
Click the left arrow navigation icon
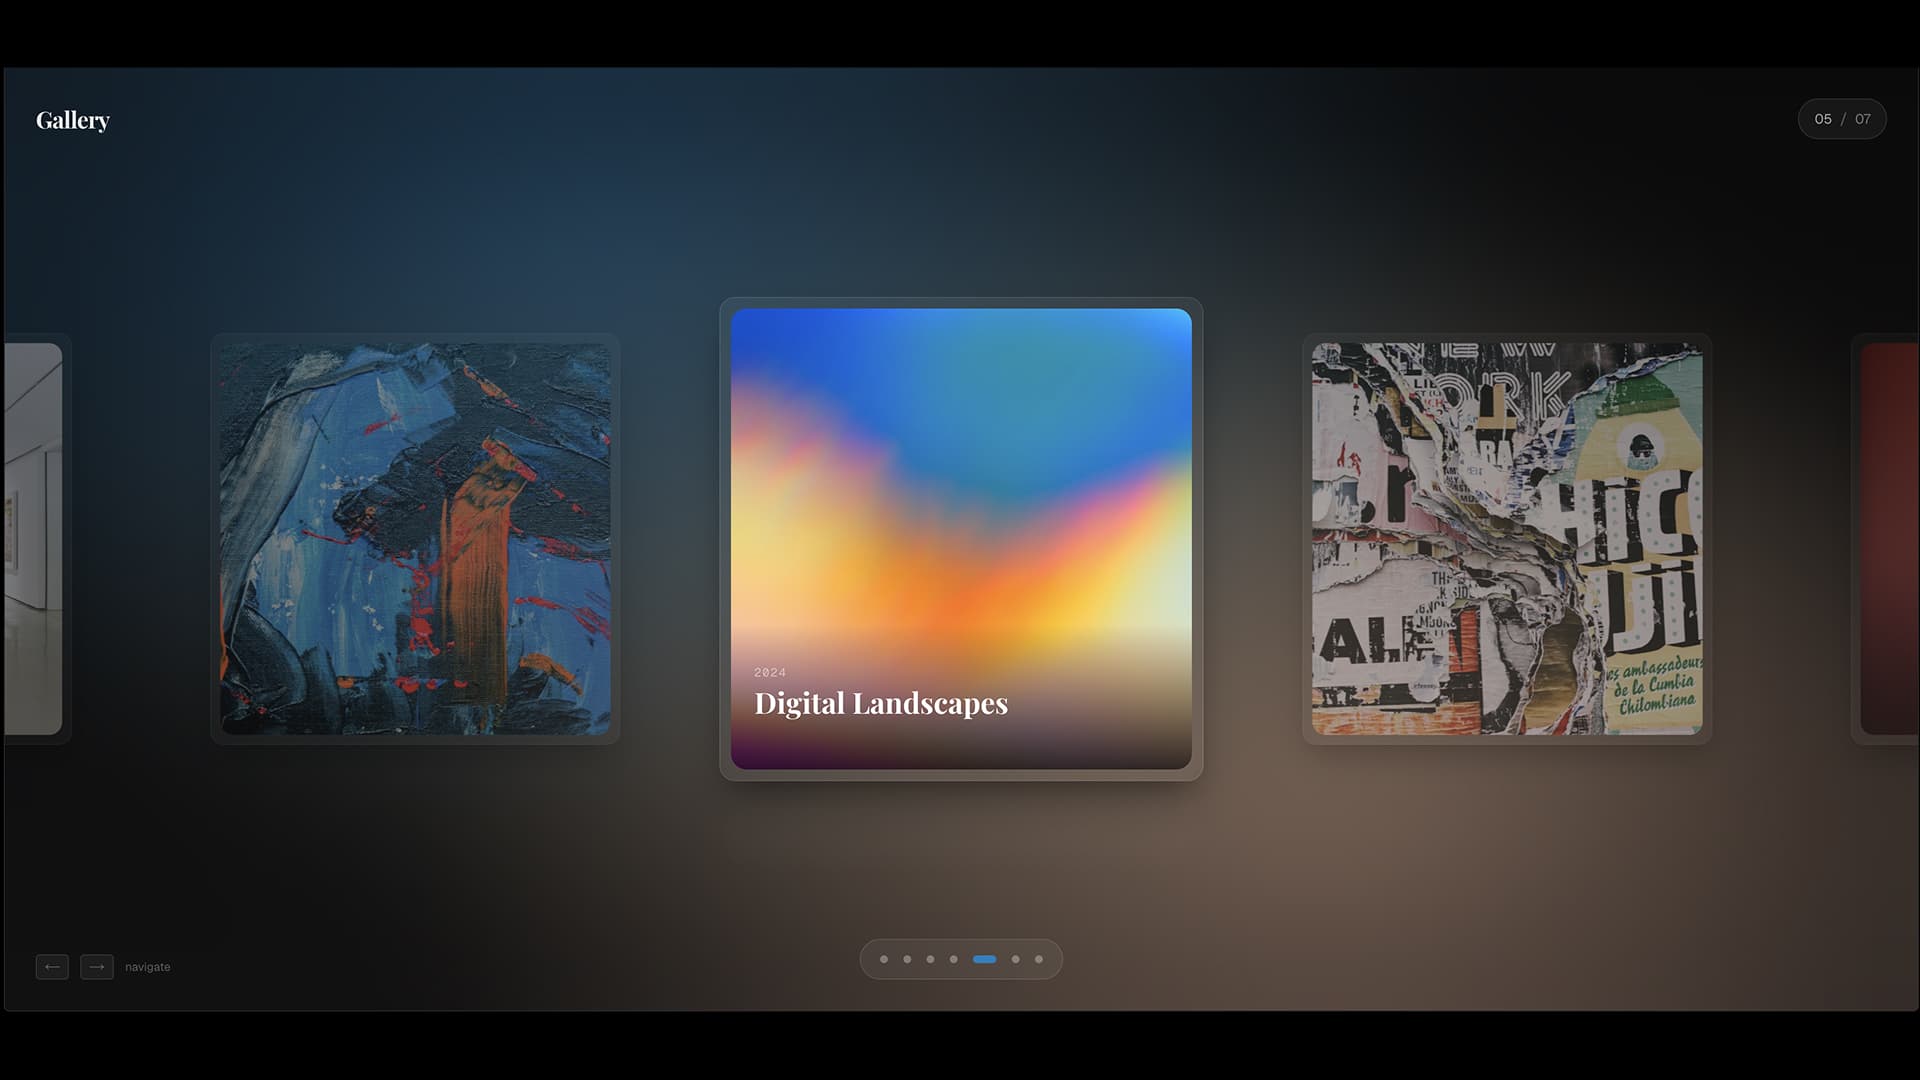tap(52, 967)
